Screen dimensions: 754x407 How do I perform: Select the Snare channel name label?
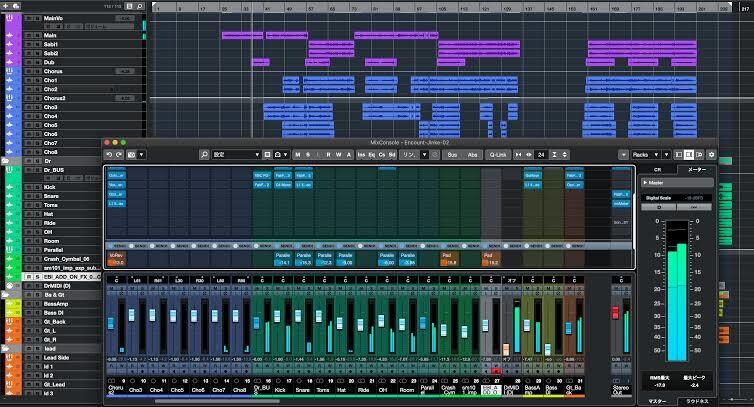pos(302,390)
